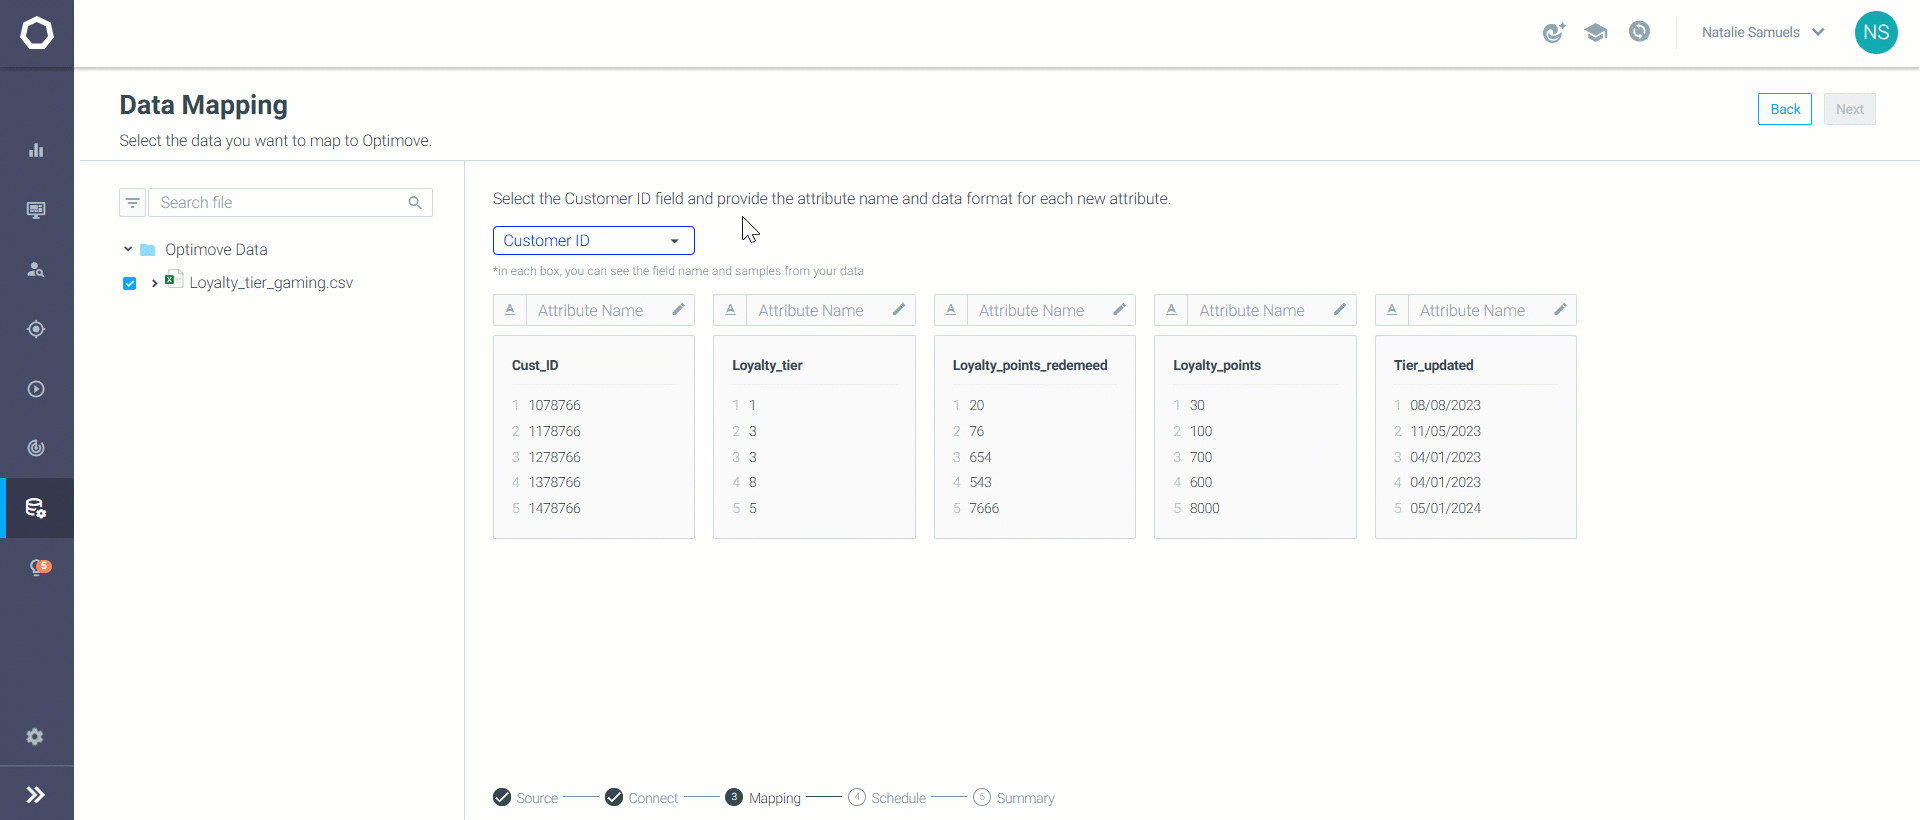Collapse the Optimove Data folder

pyautogui.click(x=128, y=249)
